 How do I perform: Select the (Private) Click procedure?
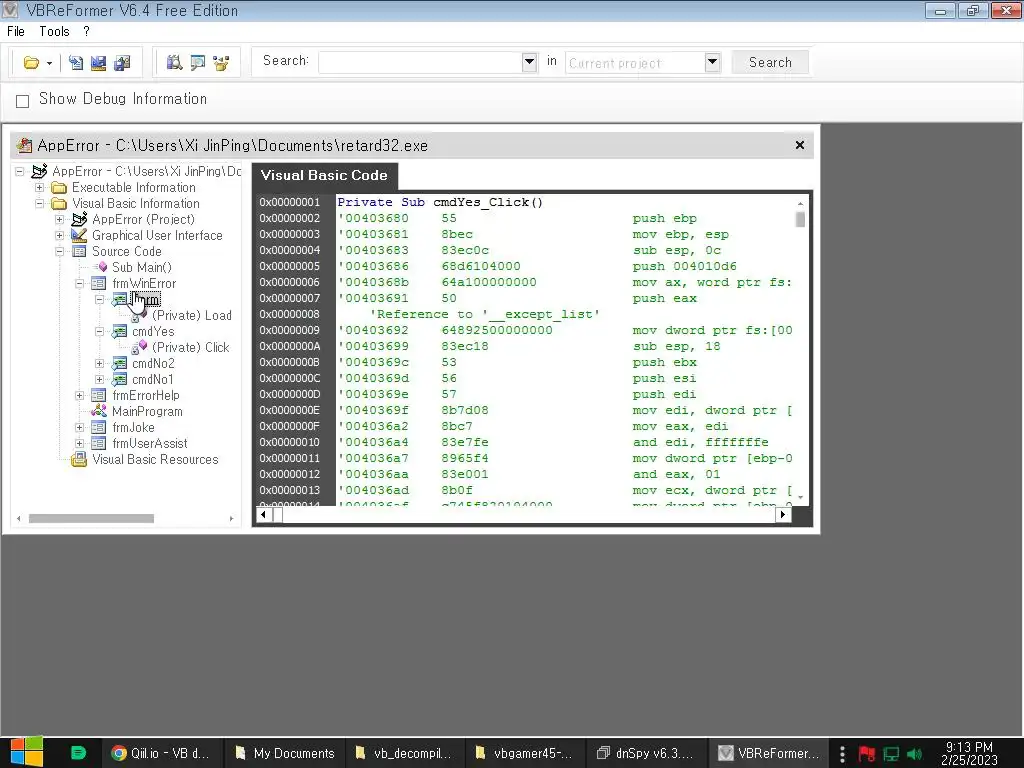pyautogui.click(x=191, y=347)
